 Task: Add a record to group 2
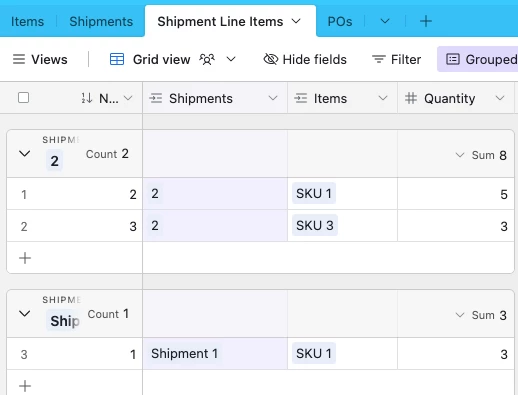[25, 258]
